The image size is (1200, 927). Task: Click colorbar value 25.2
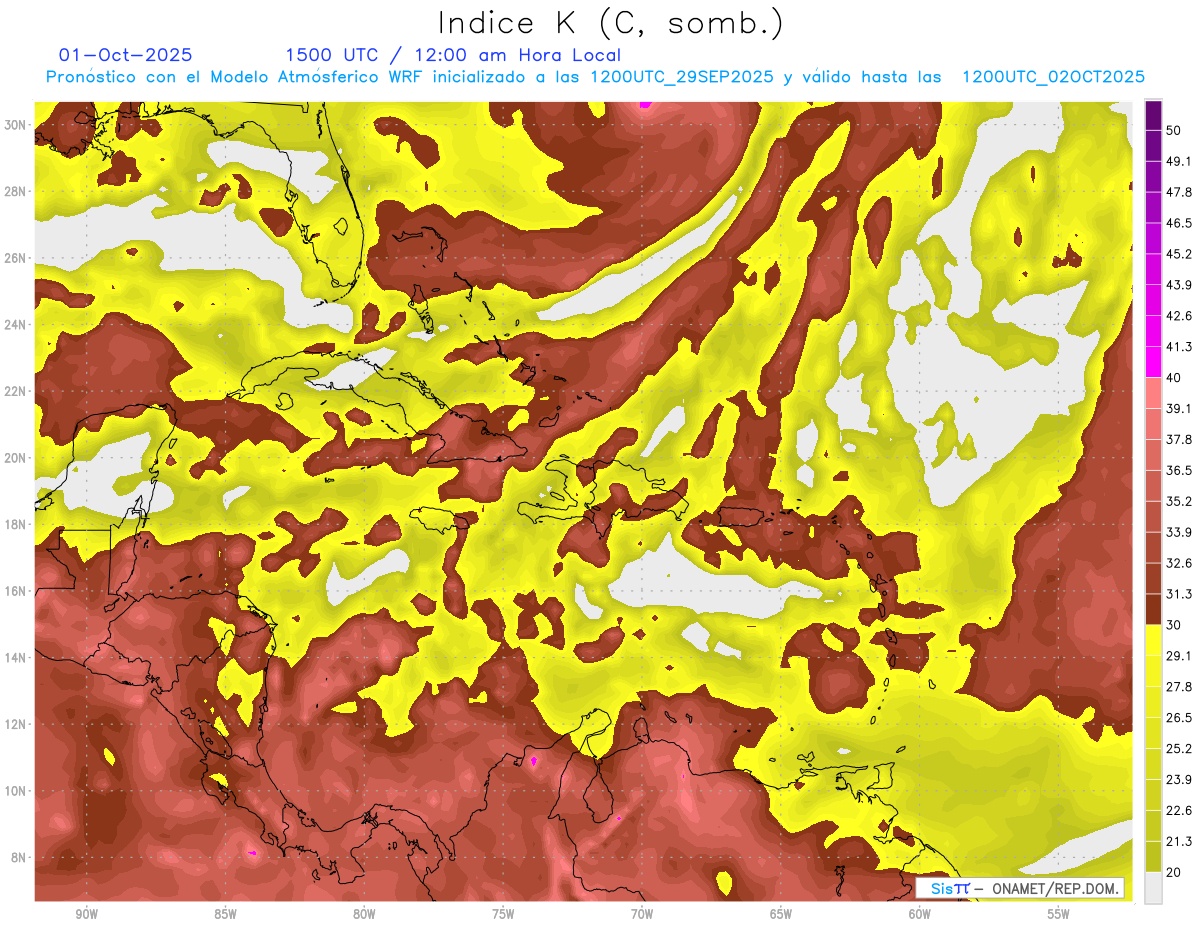tap(1179, 748)
